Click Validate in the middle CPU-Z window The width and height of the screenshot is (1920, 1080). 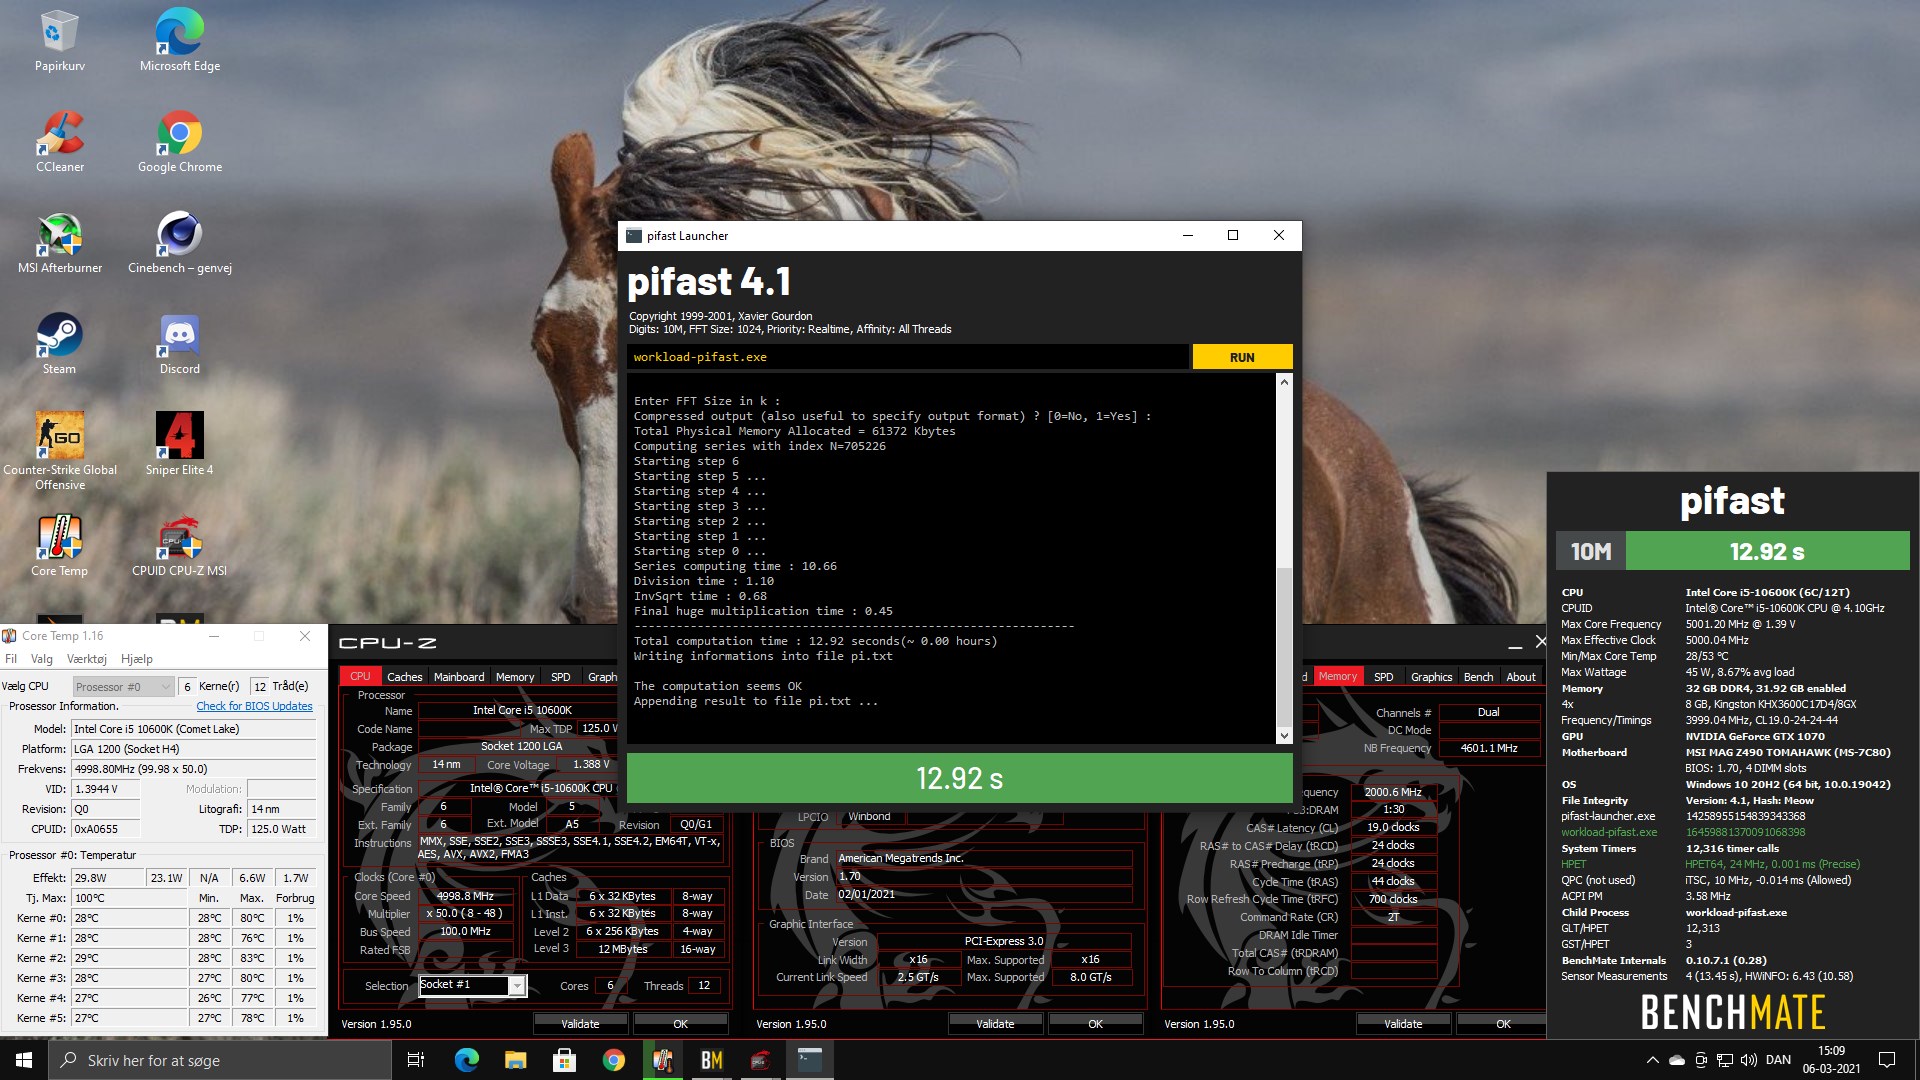click(x=995, y=1024)
